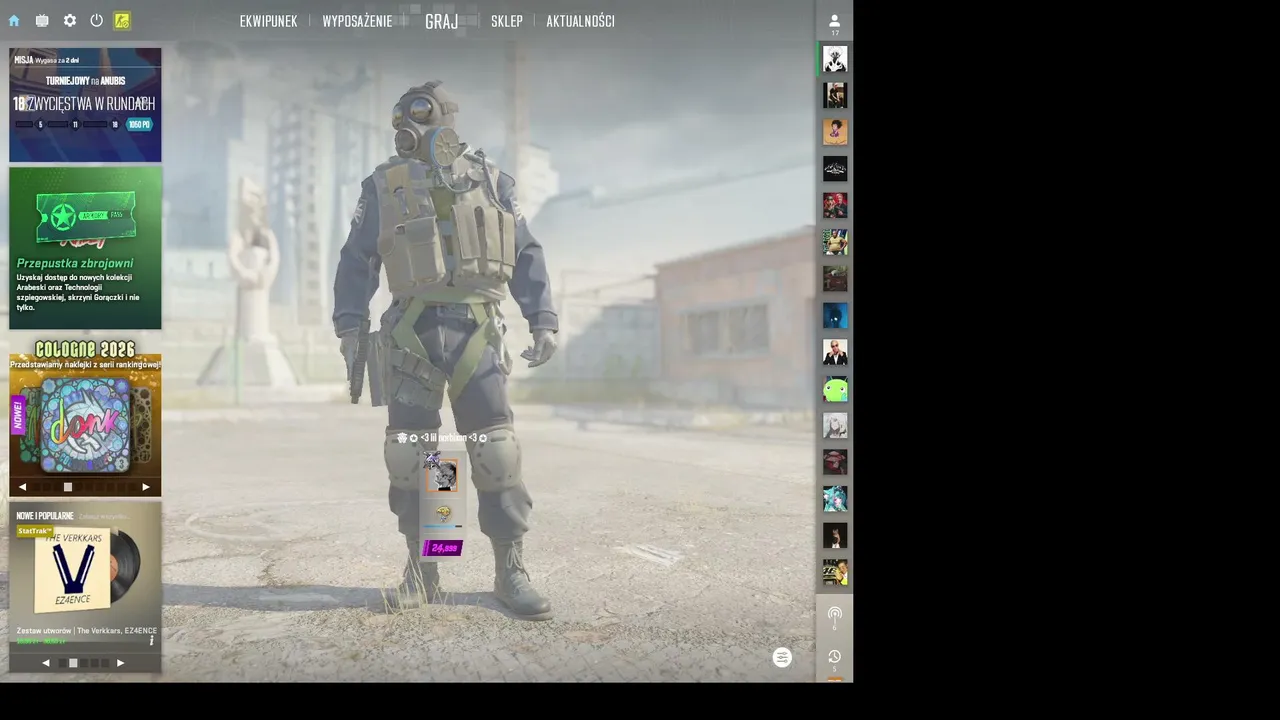The width and height of the screenshot is (1280, 720).
Task: Open the round lobby settings sliders icon
Action: coord(782,657)
